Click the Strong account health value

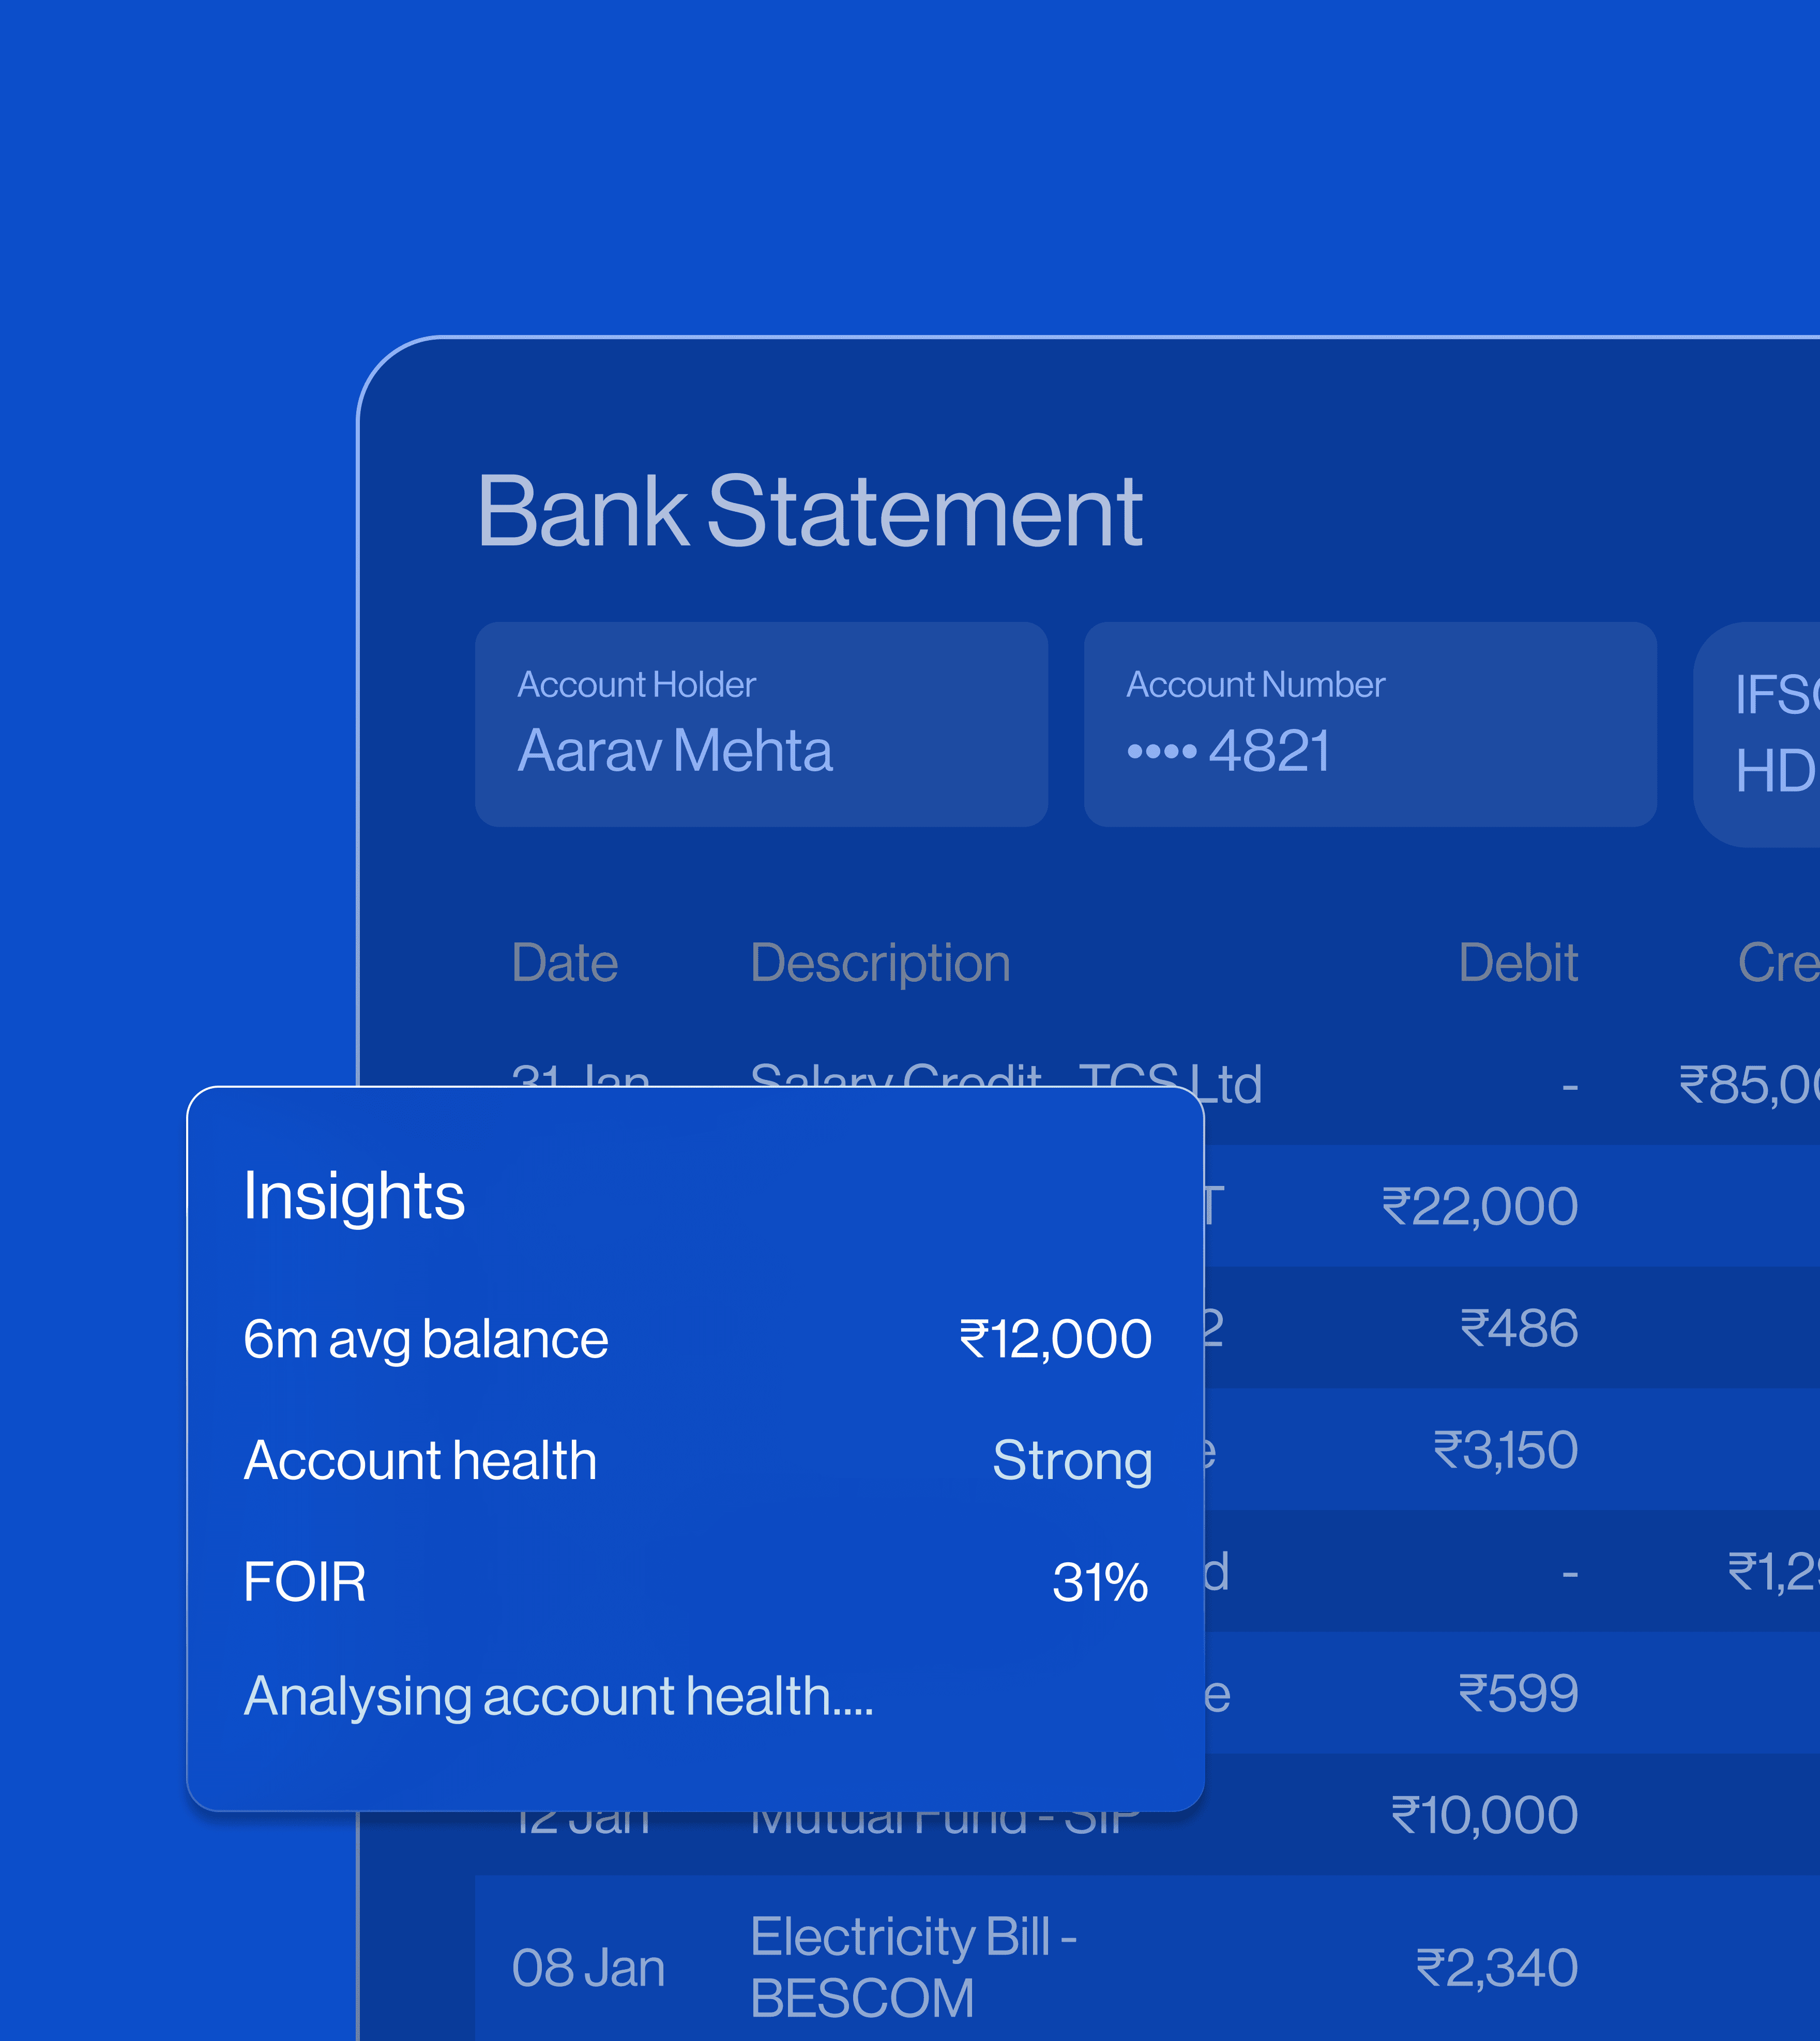click(x=1072, y=1462)
